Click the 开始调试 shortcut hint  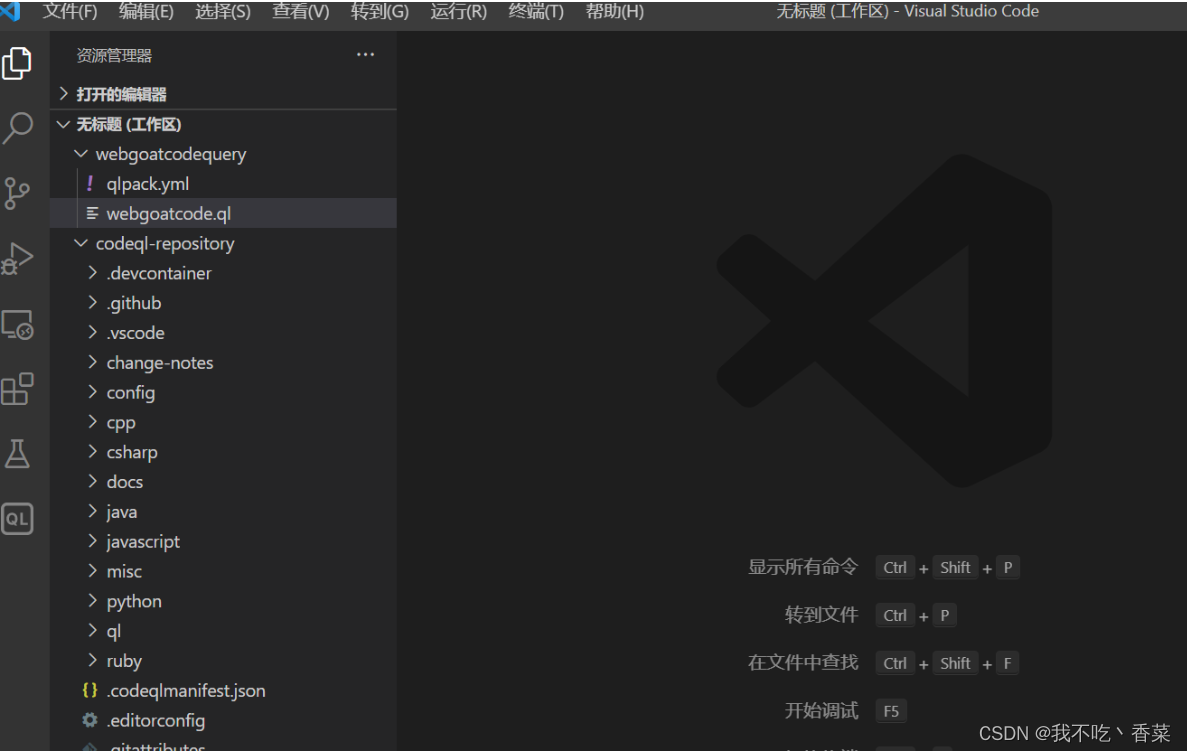coord(821,711)
